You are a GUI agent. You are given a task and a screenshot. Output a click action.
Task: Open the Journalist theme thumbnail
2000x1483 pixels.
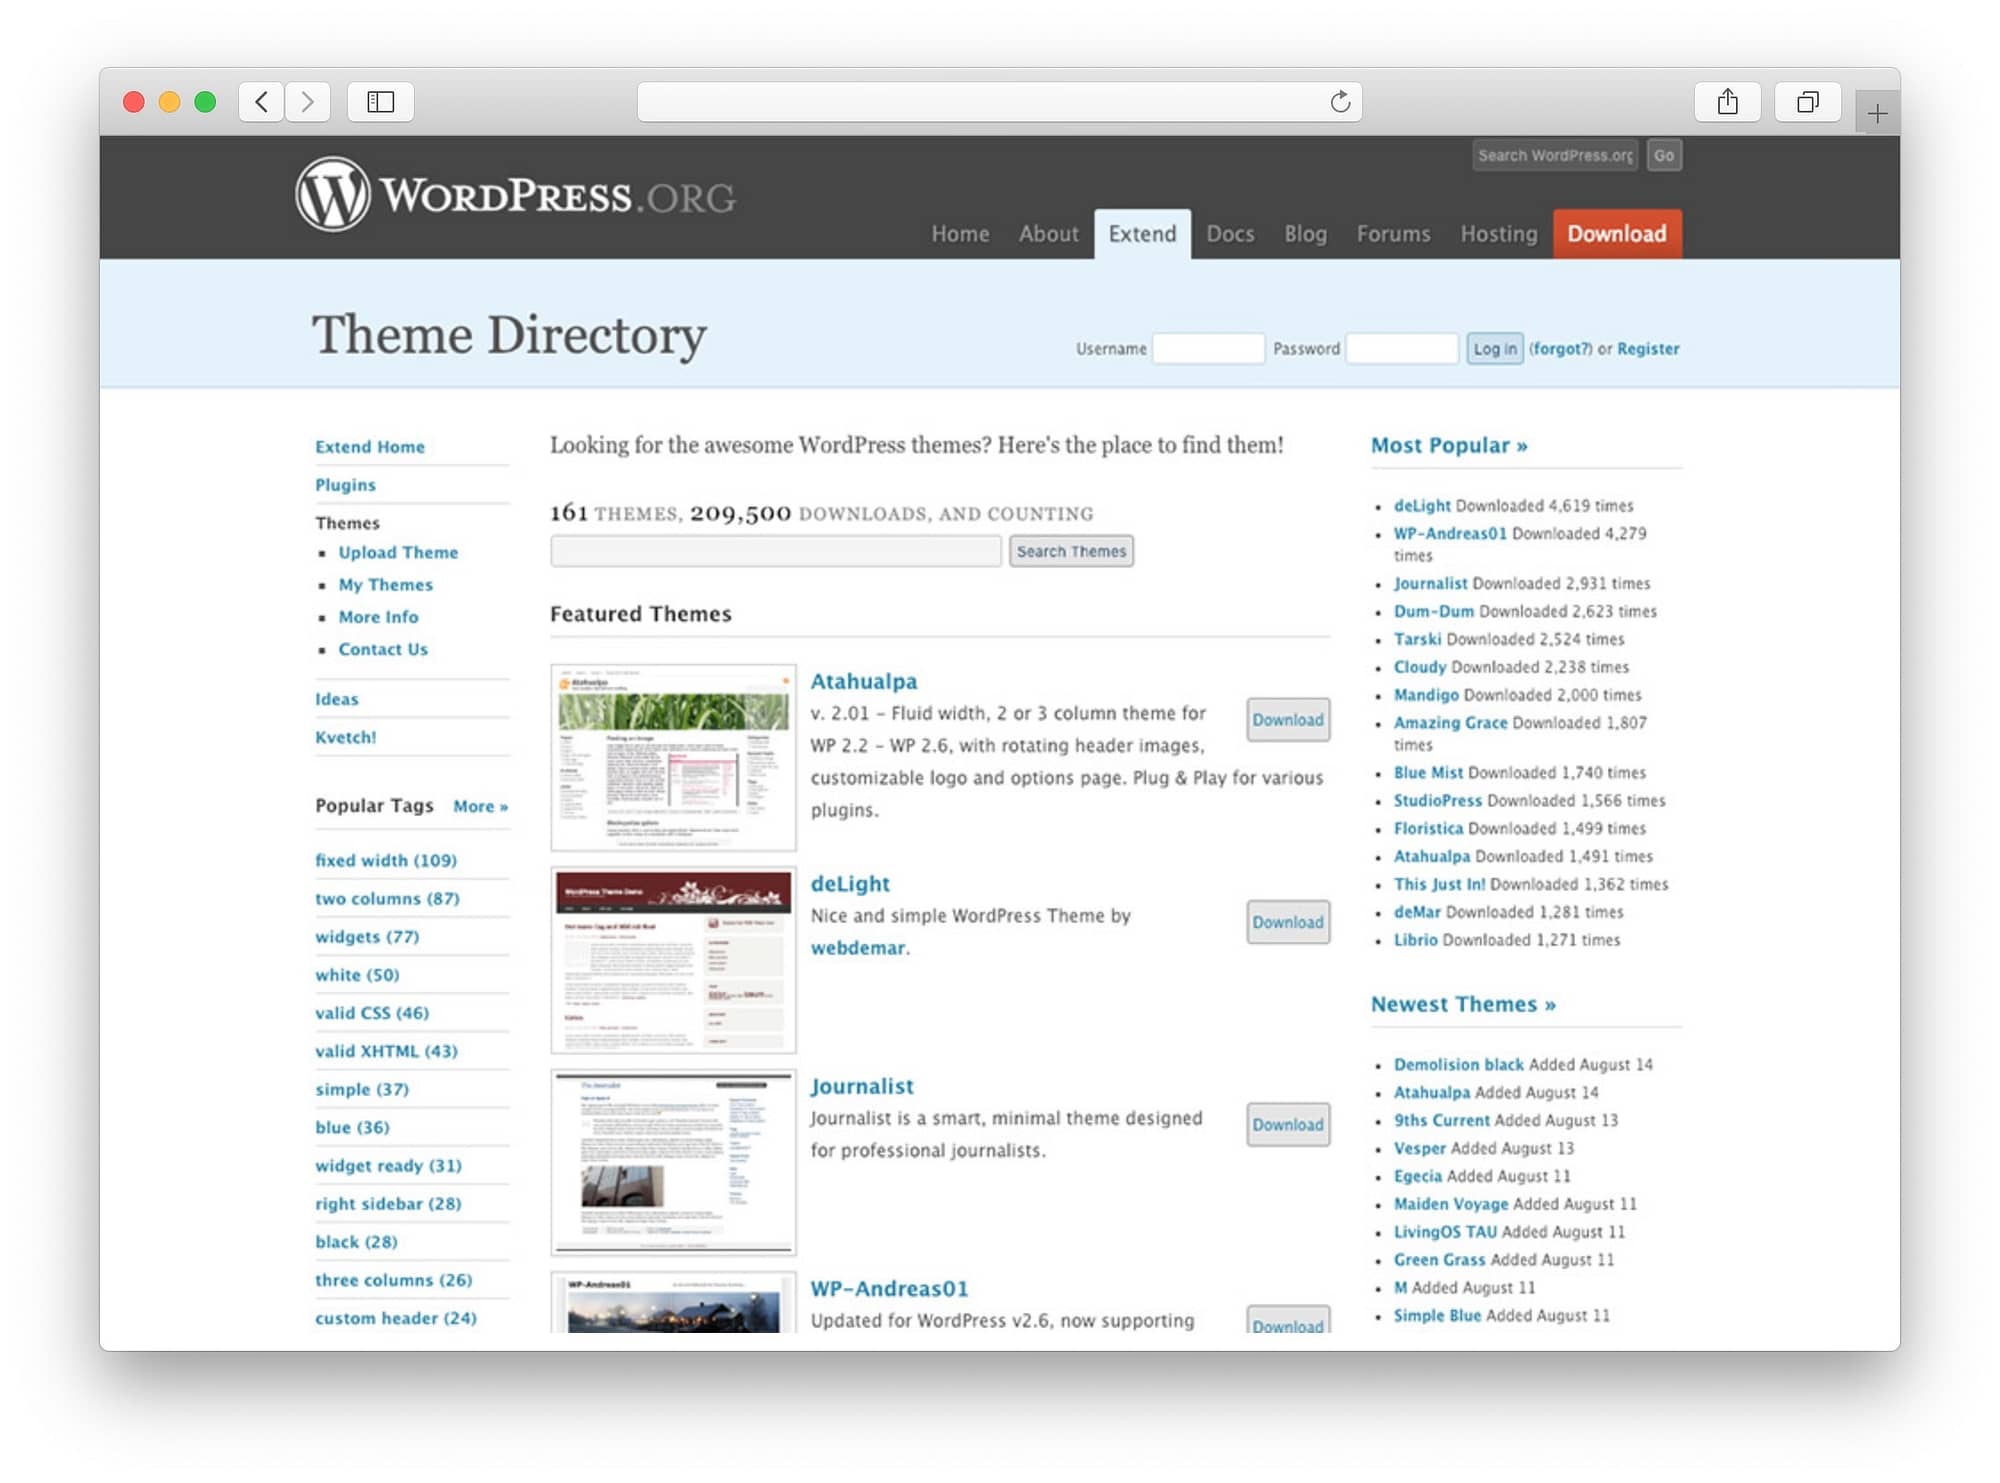[x=674, y=1163]
